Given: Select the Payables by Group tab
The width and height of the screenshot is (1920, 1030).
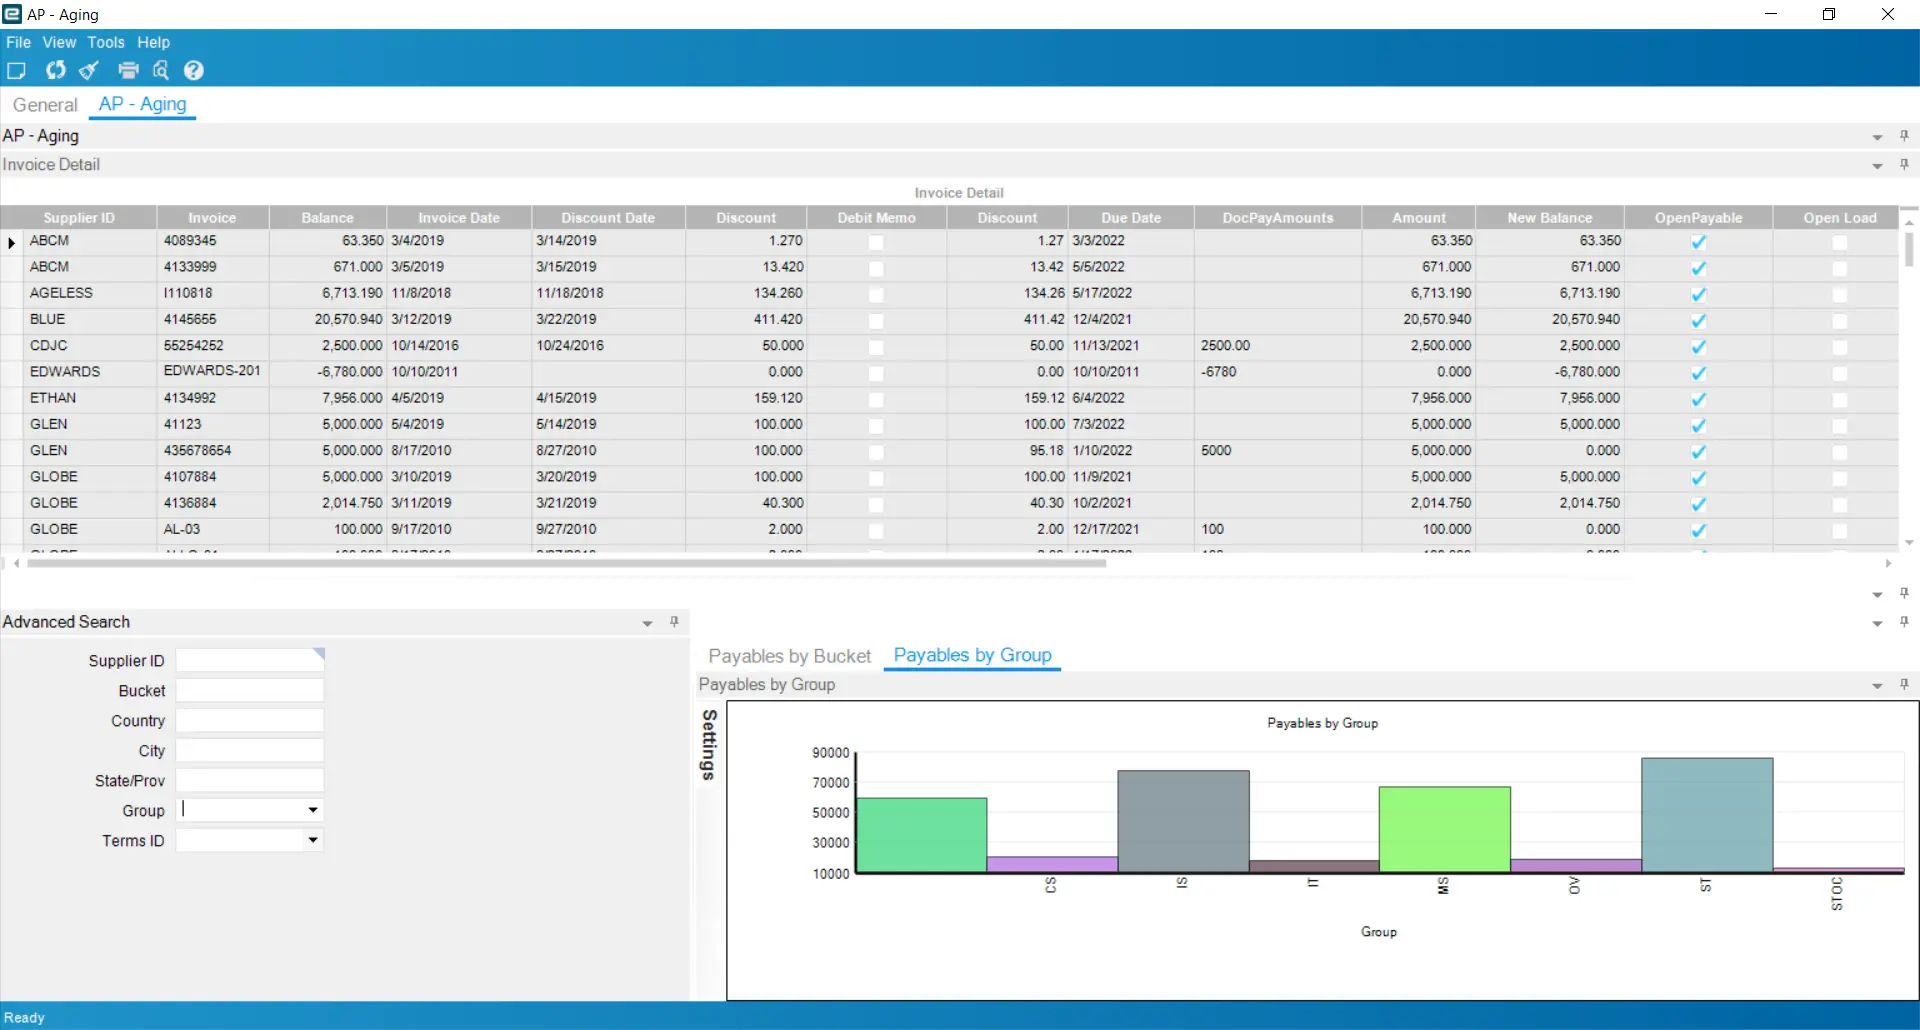Looking at the screenshot, I should 972,655.
